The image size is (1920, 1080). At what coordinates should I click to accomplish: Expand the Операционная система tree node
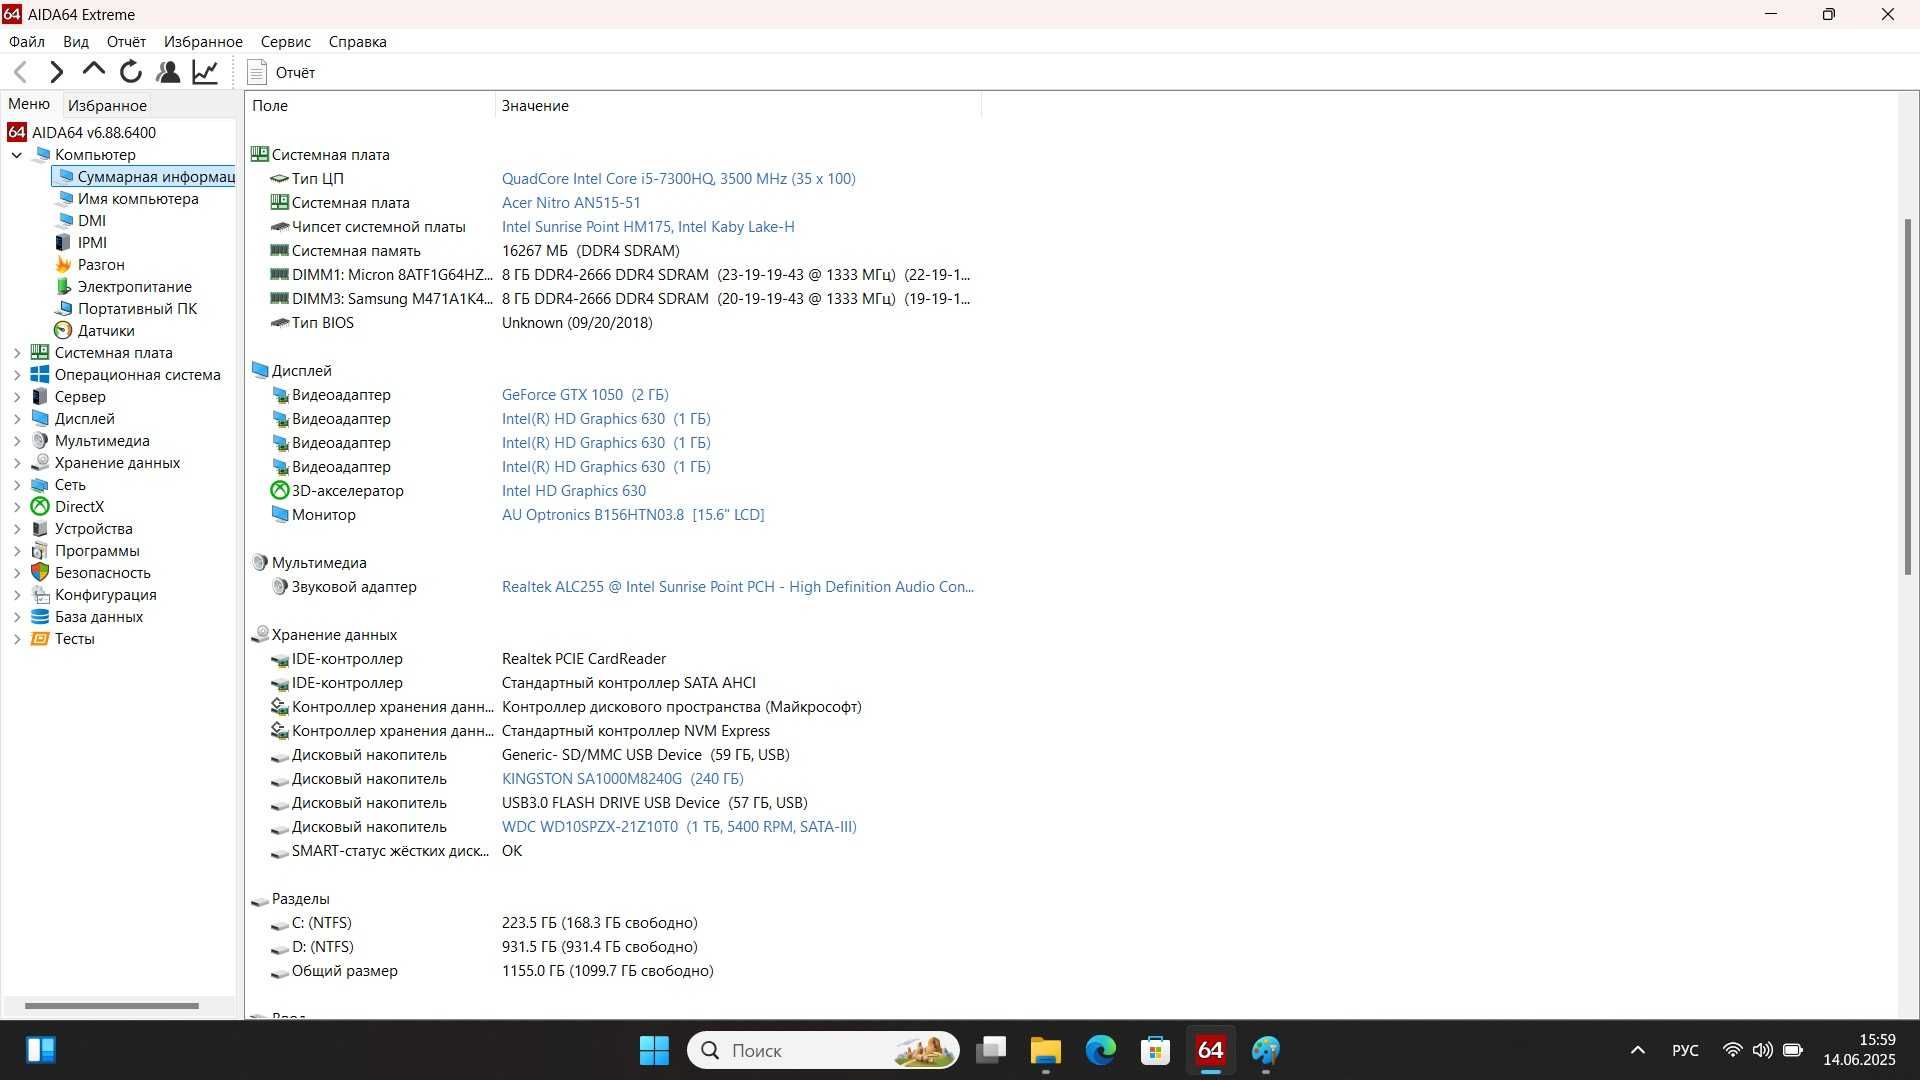click(x=17, y=375)
